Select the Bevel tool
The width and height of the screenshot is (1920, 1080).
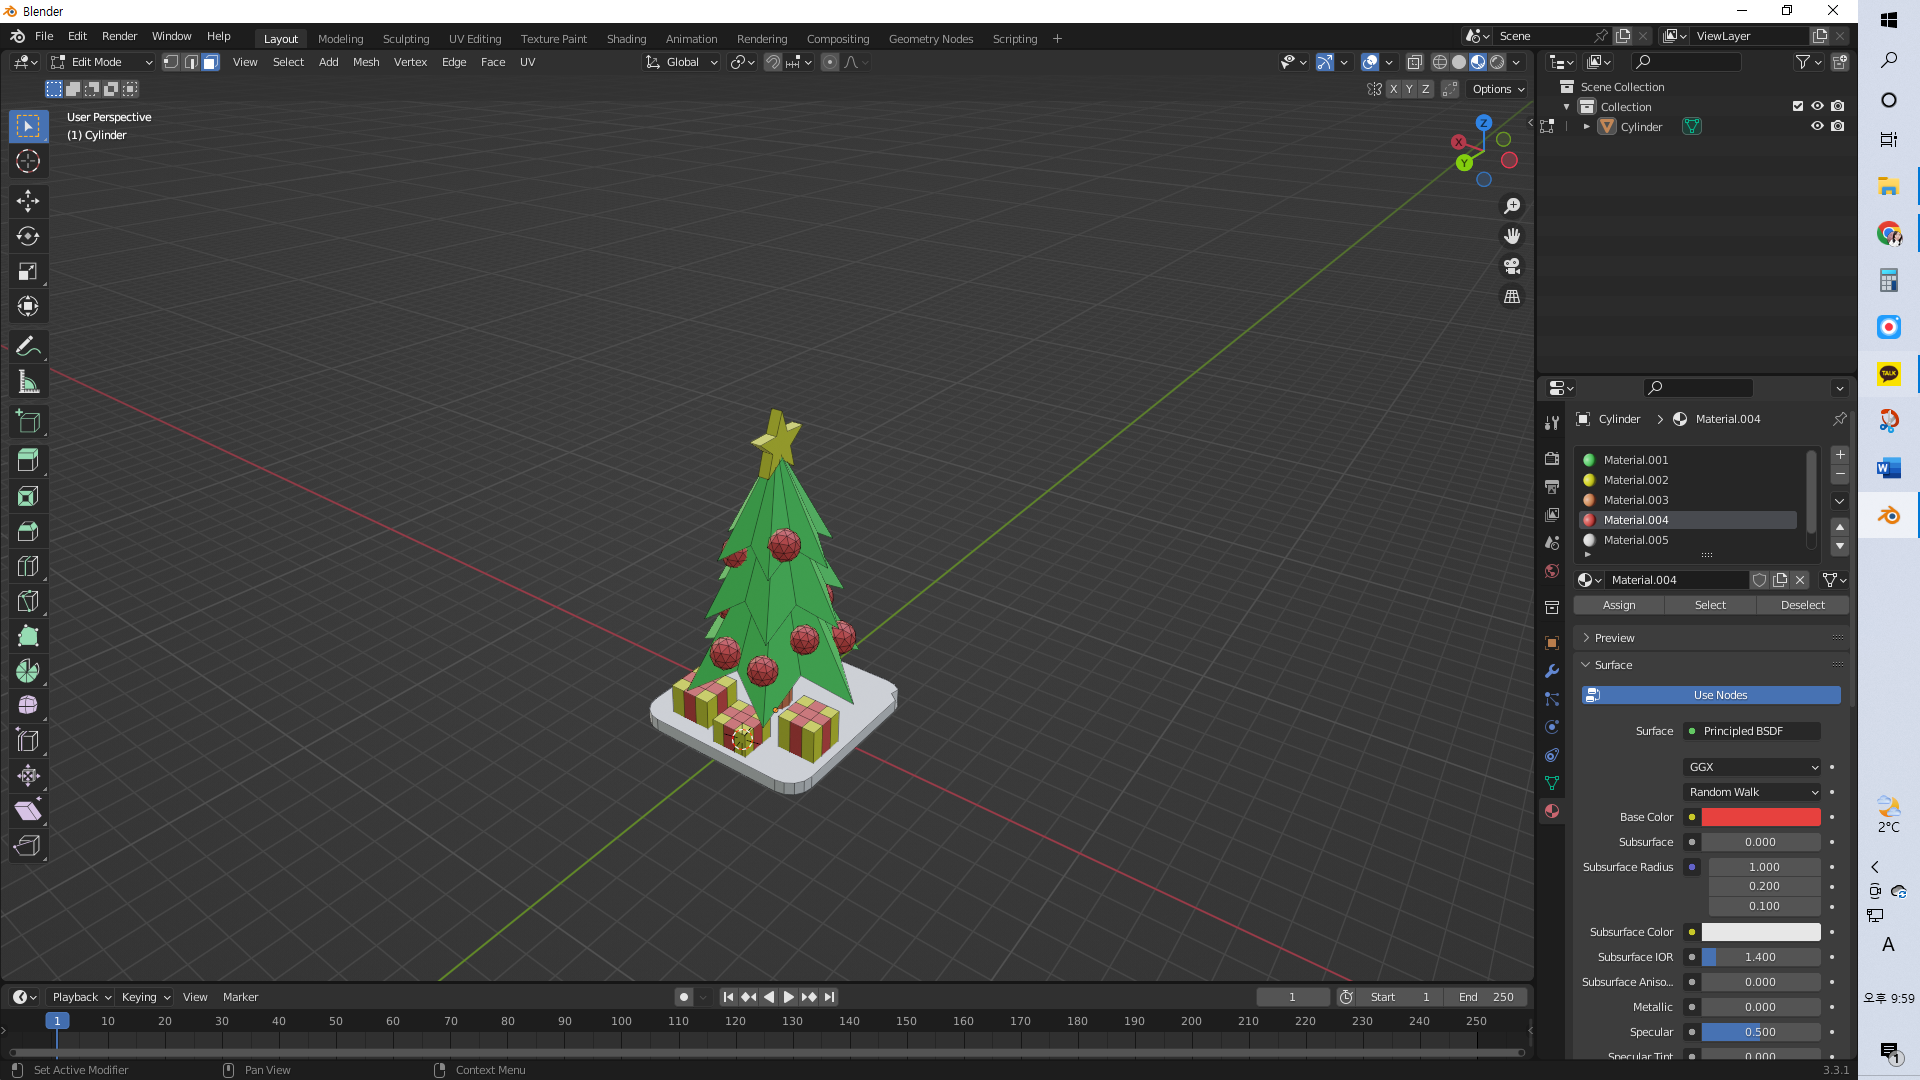28,531
